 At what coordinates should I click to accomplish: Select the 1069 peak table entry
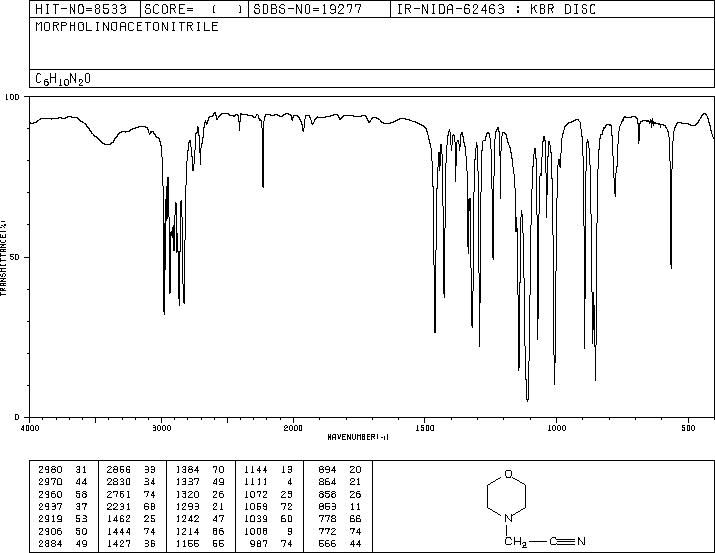(268, 506)
